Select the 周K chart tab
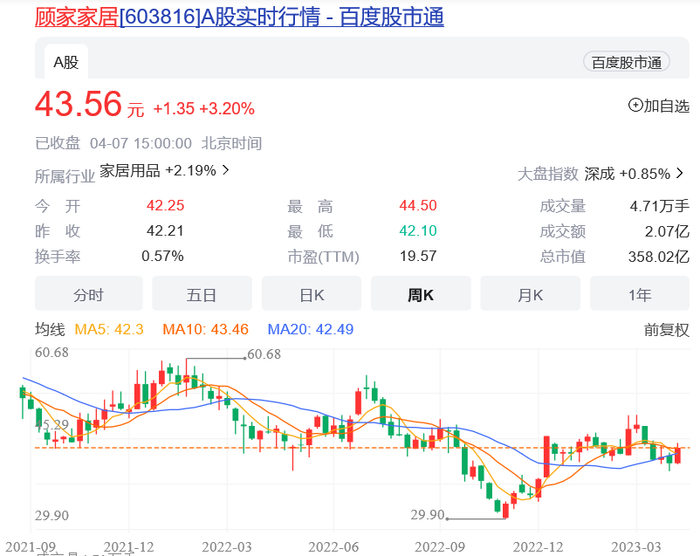Image resolution: width=700 pixels, height=556 pixels. coord(421,294)
